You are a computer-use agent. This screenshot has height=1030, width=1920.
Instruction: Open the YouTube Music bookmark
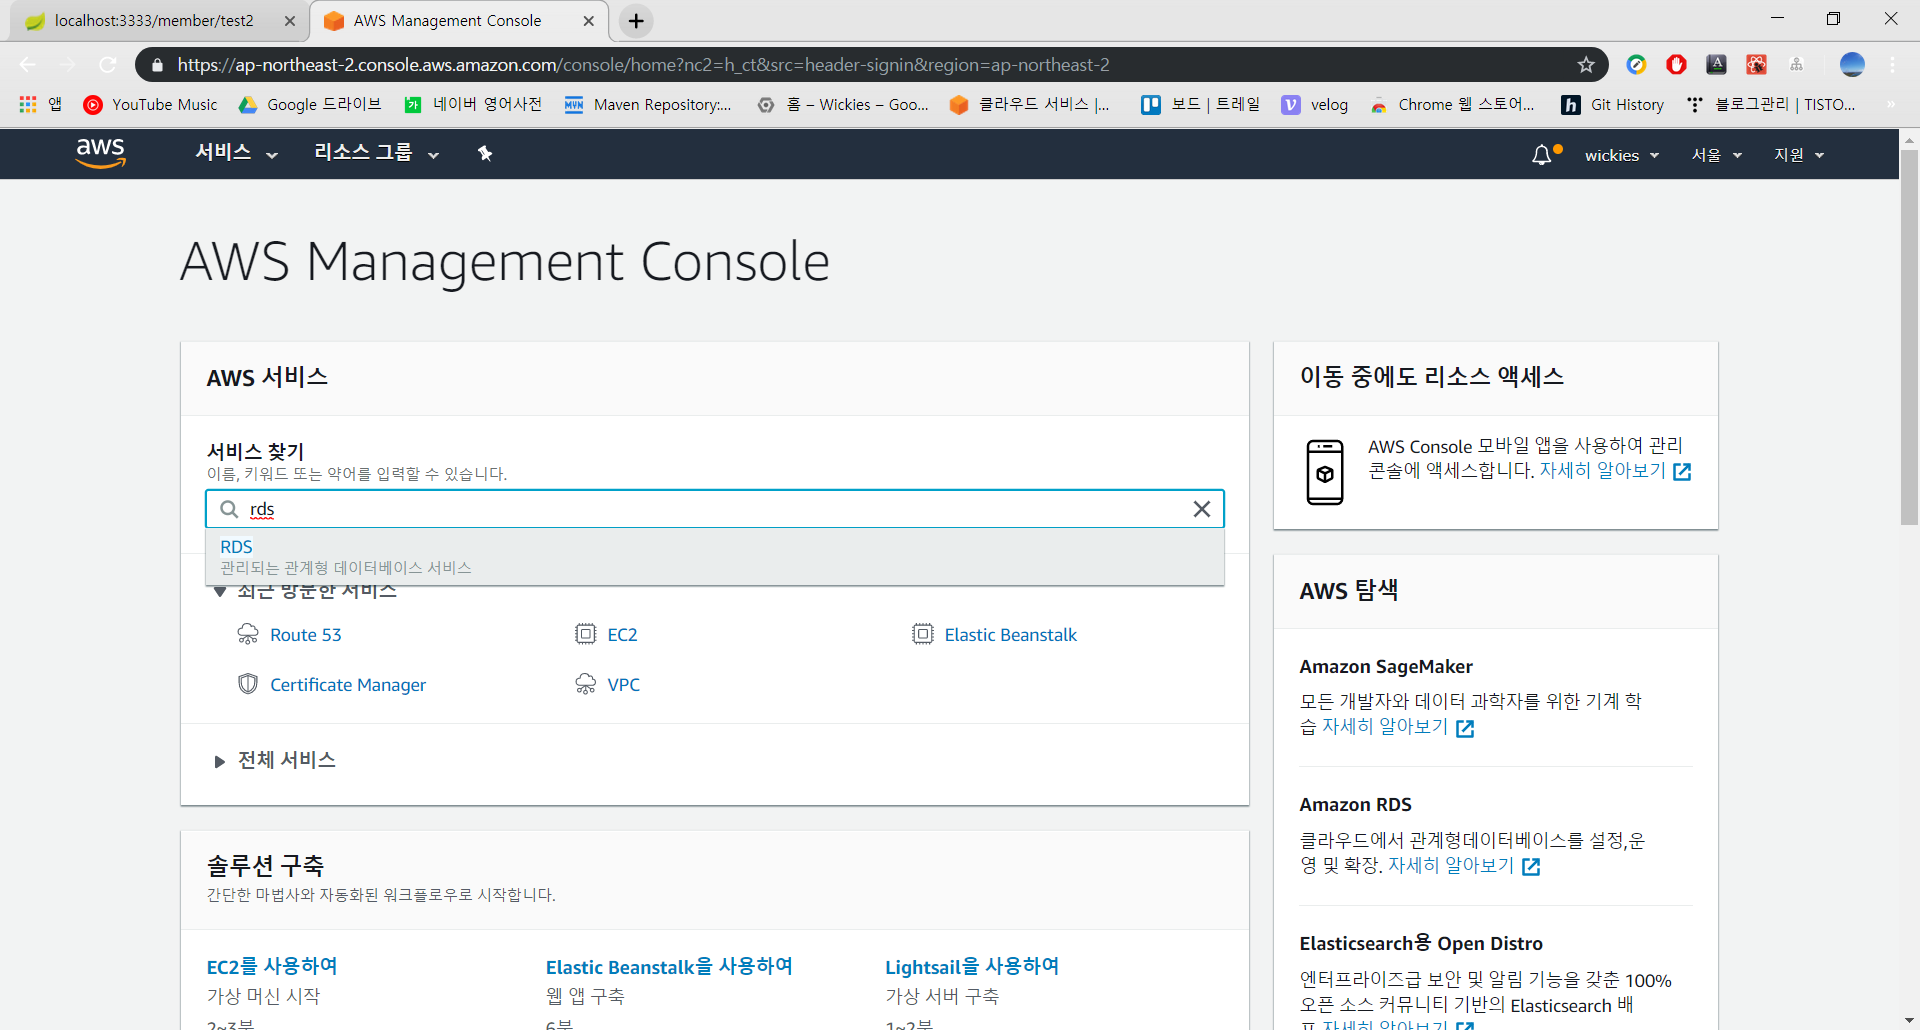[150, 104]
